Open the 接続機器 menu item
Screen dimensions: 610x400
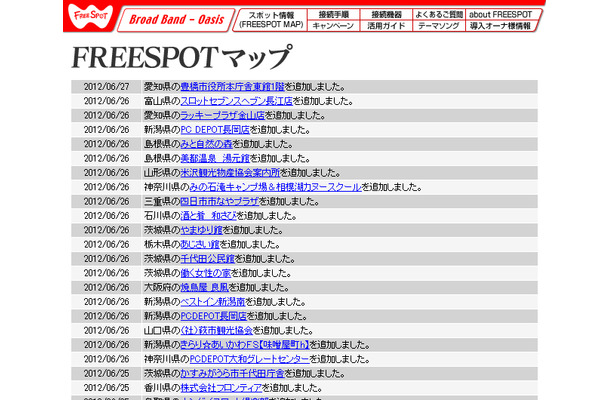(x=386, y=14)
